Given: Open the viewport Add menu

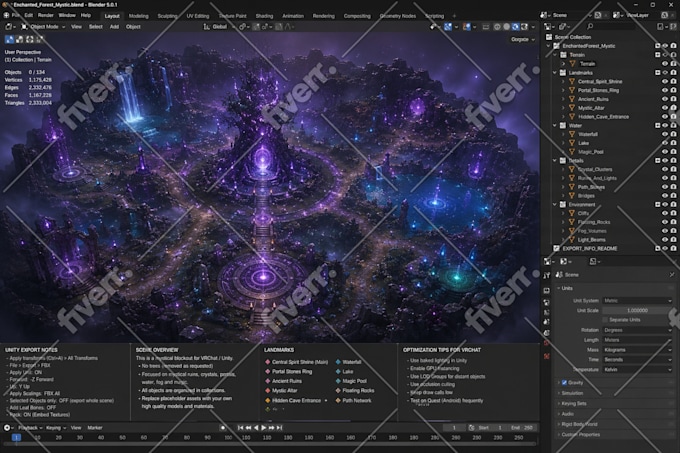Looking at the screenshot, I should point(114,27).
